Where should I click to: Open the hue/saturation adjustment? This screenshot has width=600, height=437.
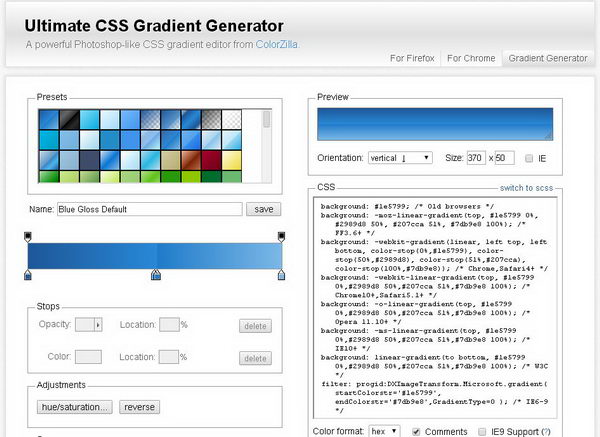75,407
